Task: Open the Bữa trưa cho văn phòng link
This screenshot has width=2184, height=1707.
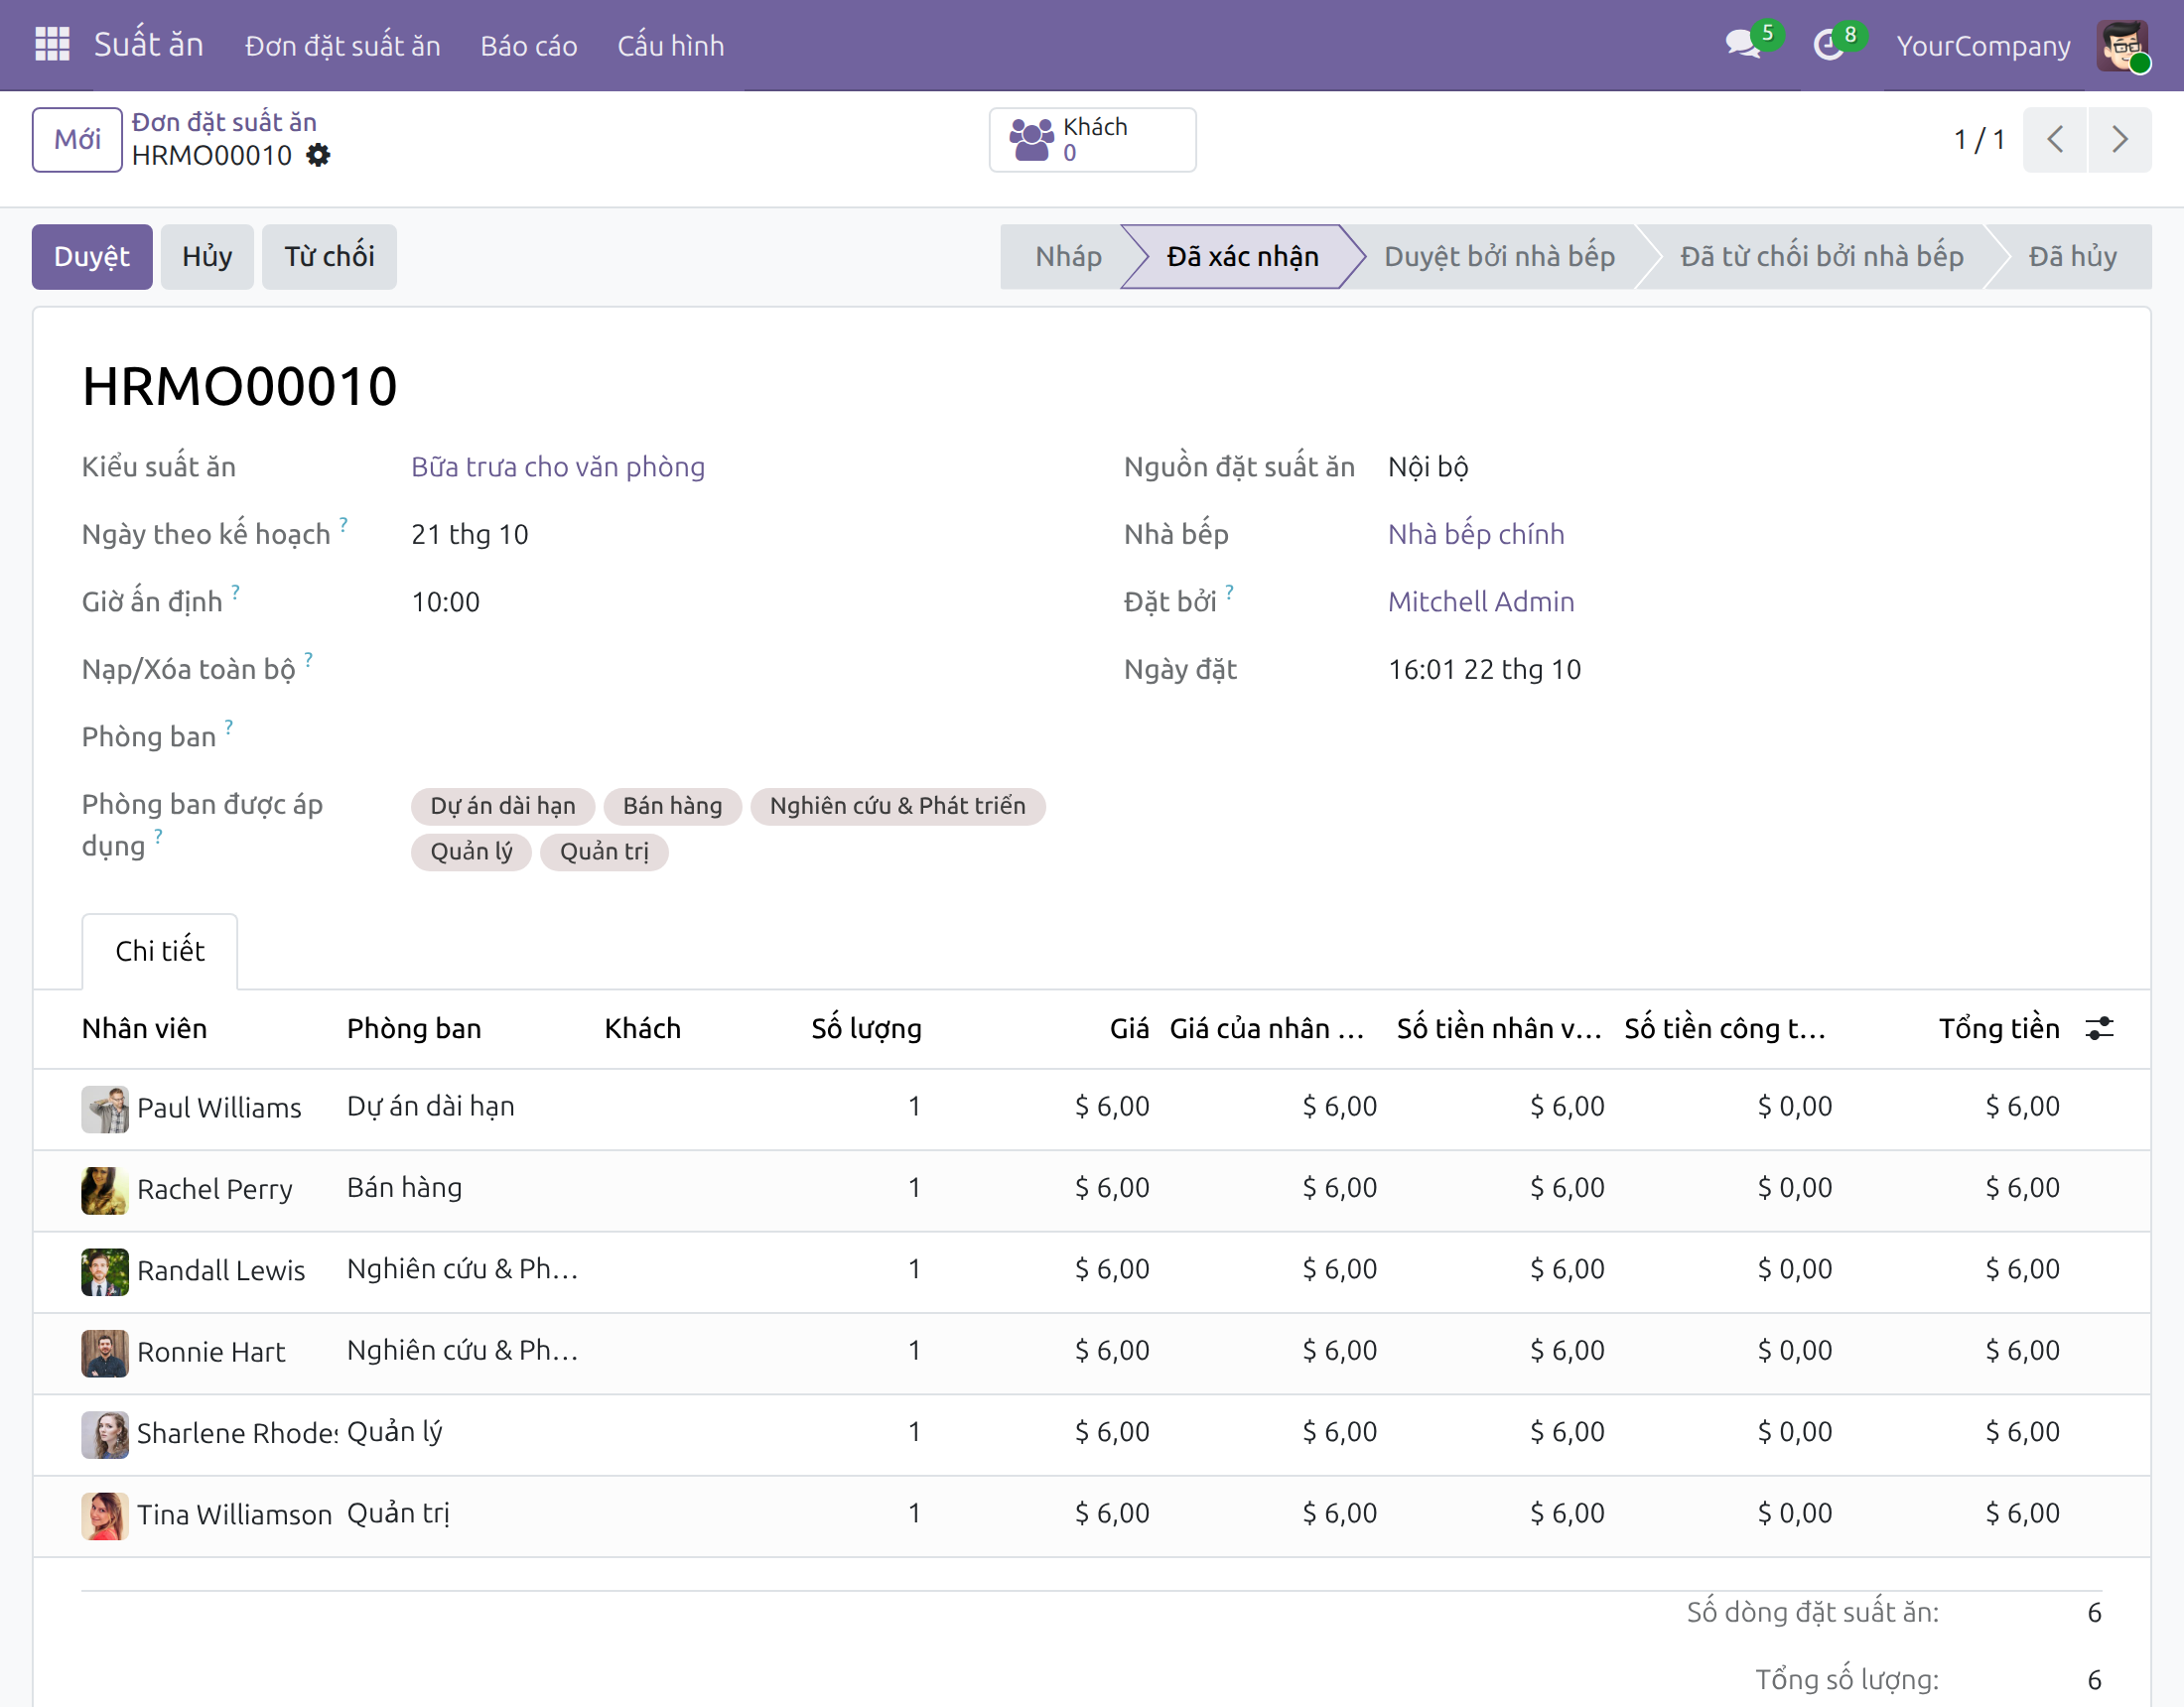Action: pyautogui.click(x=558, y=467)
